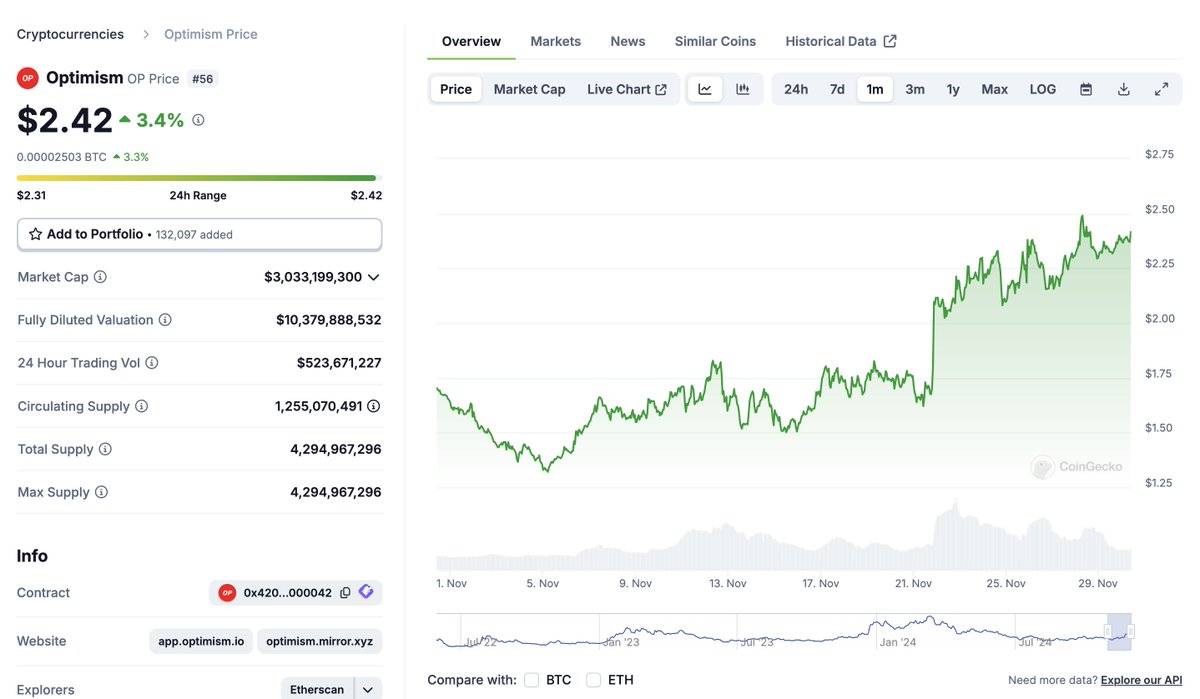Open Circulating Supply label info icon
The image size is (1200, 699).
click(x=142, y=406)
